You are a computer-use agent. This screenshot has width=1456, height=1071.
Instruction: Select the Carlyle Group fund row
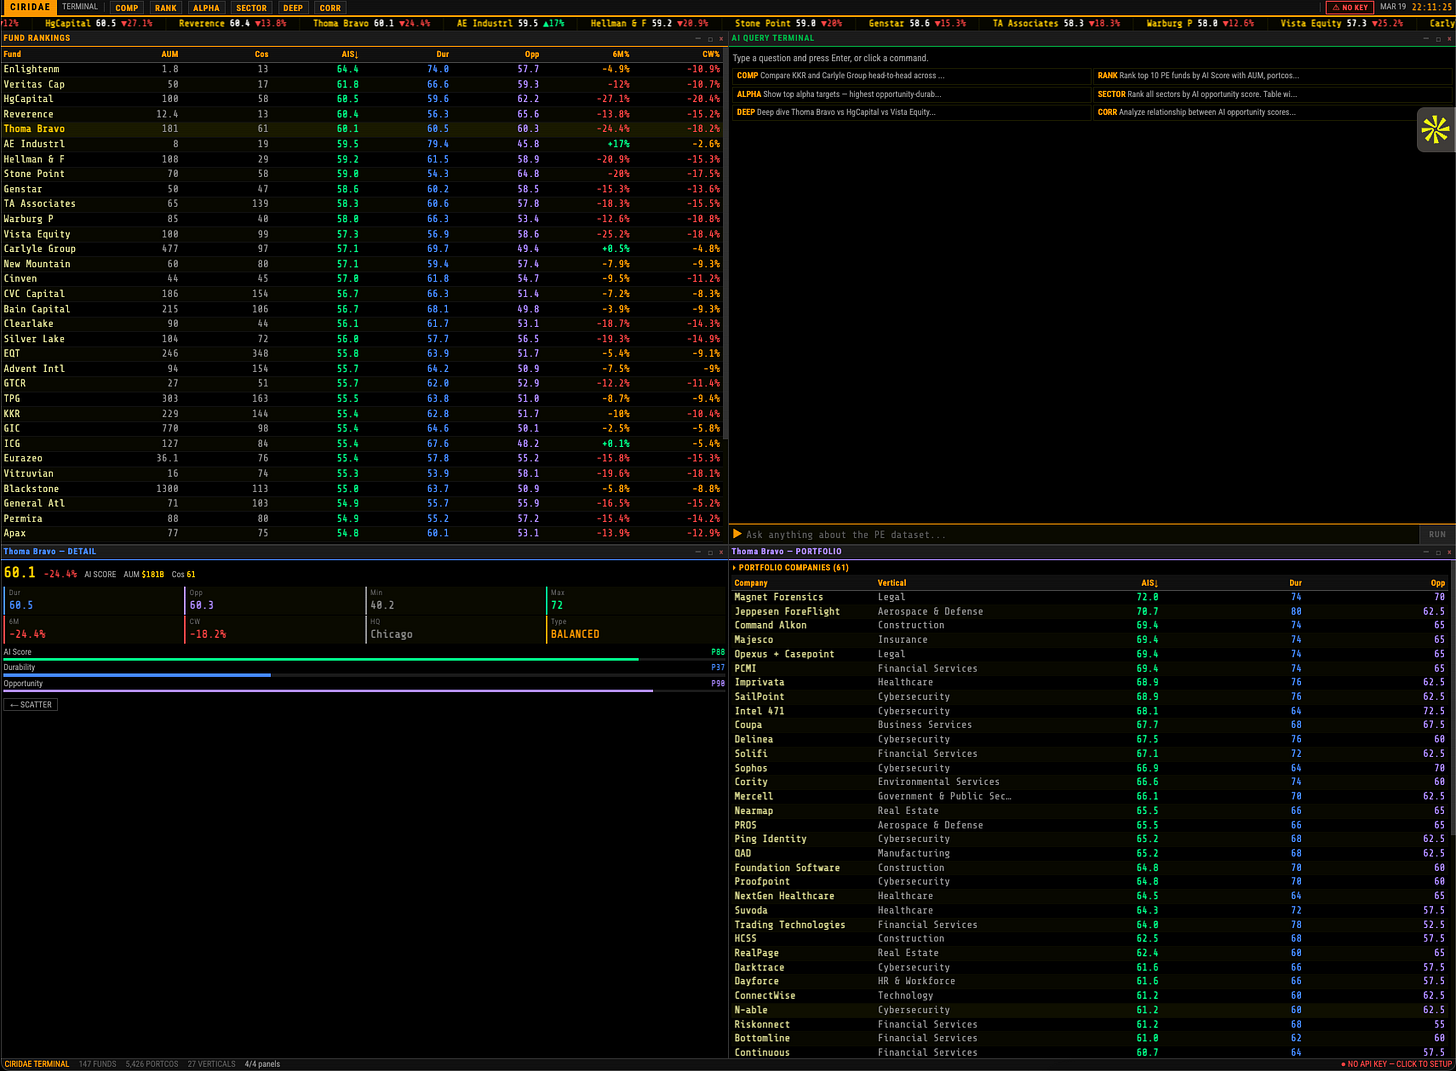(362, 249)
